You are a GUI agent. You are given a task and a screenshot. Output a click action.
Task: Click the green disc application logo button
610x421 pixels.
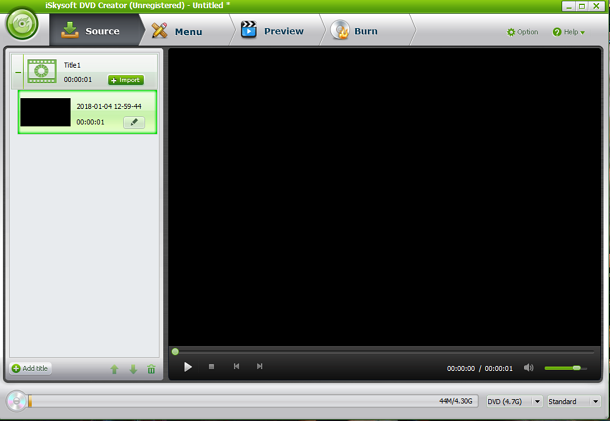point(22,24)
